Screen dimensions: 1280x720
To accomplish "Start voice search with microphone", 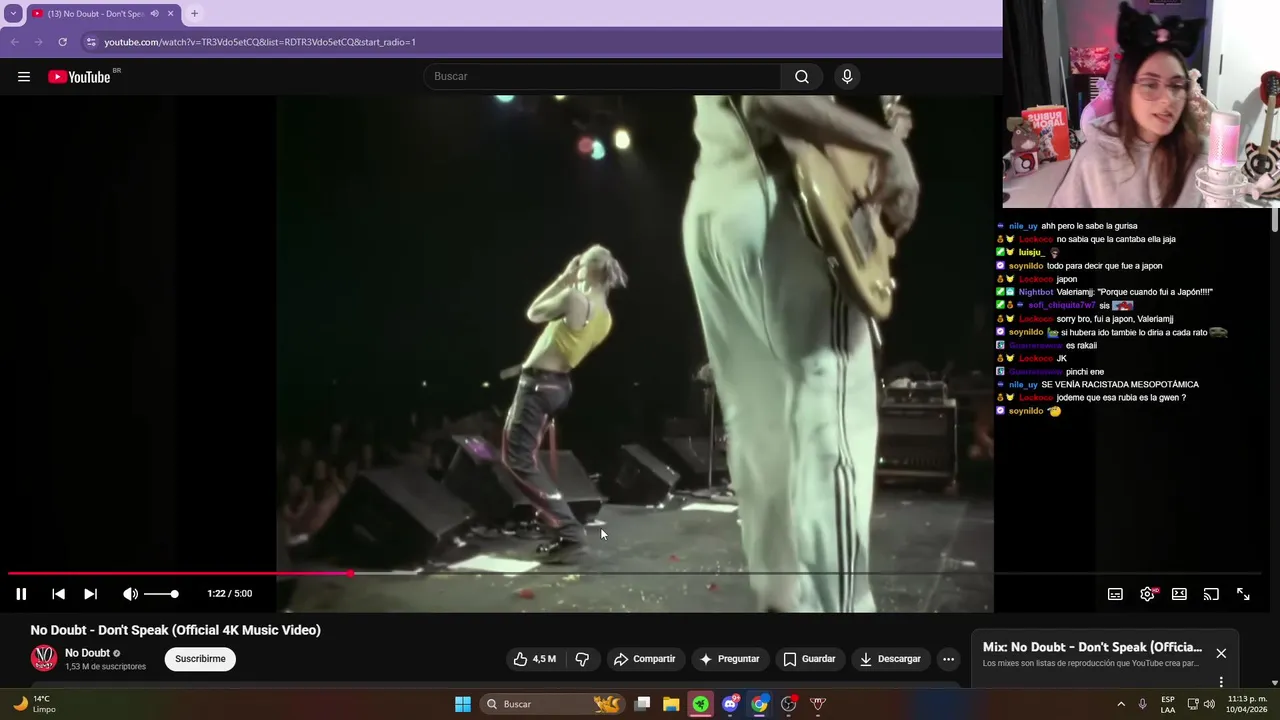I will point(847,77).
